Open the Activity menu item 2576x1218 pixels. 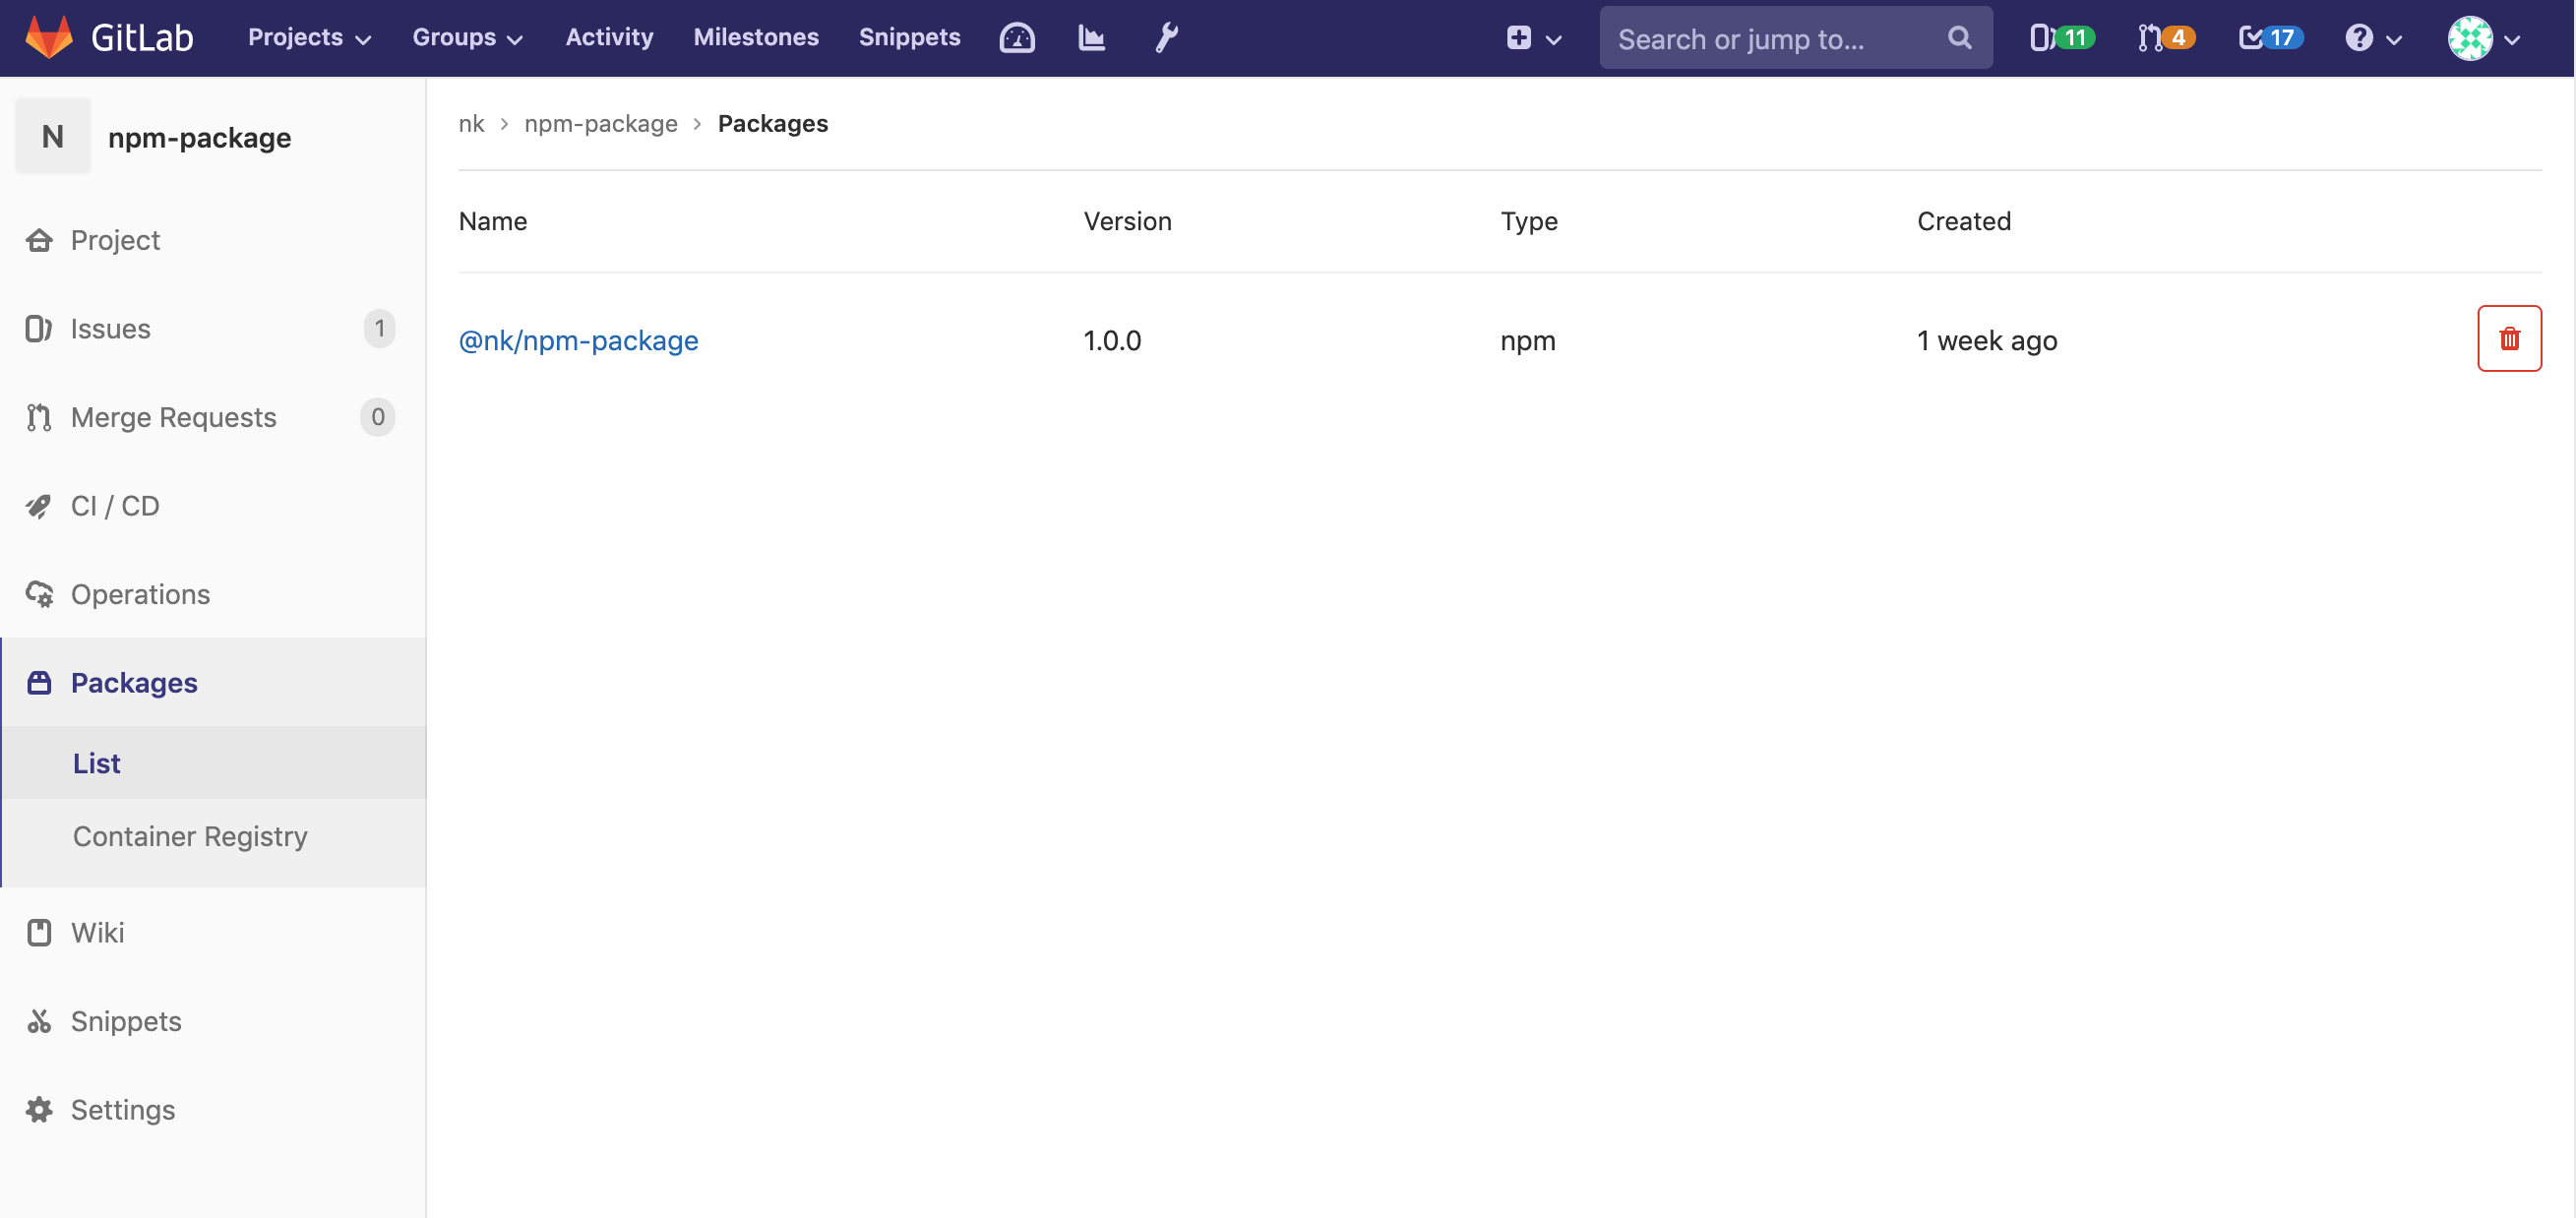tap(609, 37)
